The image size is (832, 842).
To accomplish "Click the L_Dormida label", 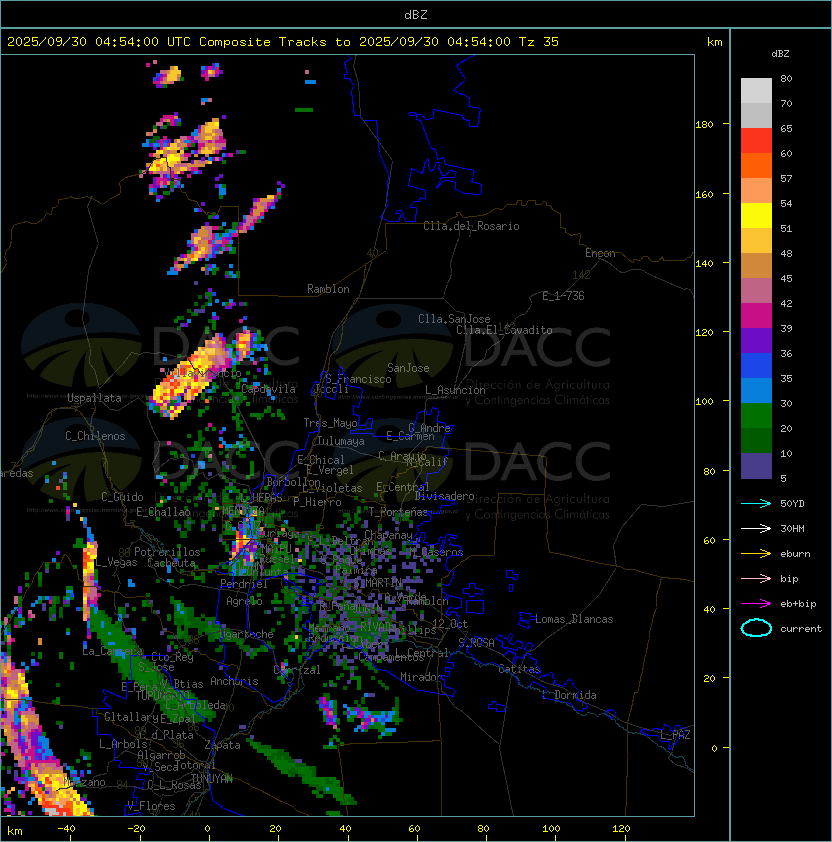I will point(569,695).
